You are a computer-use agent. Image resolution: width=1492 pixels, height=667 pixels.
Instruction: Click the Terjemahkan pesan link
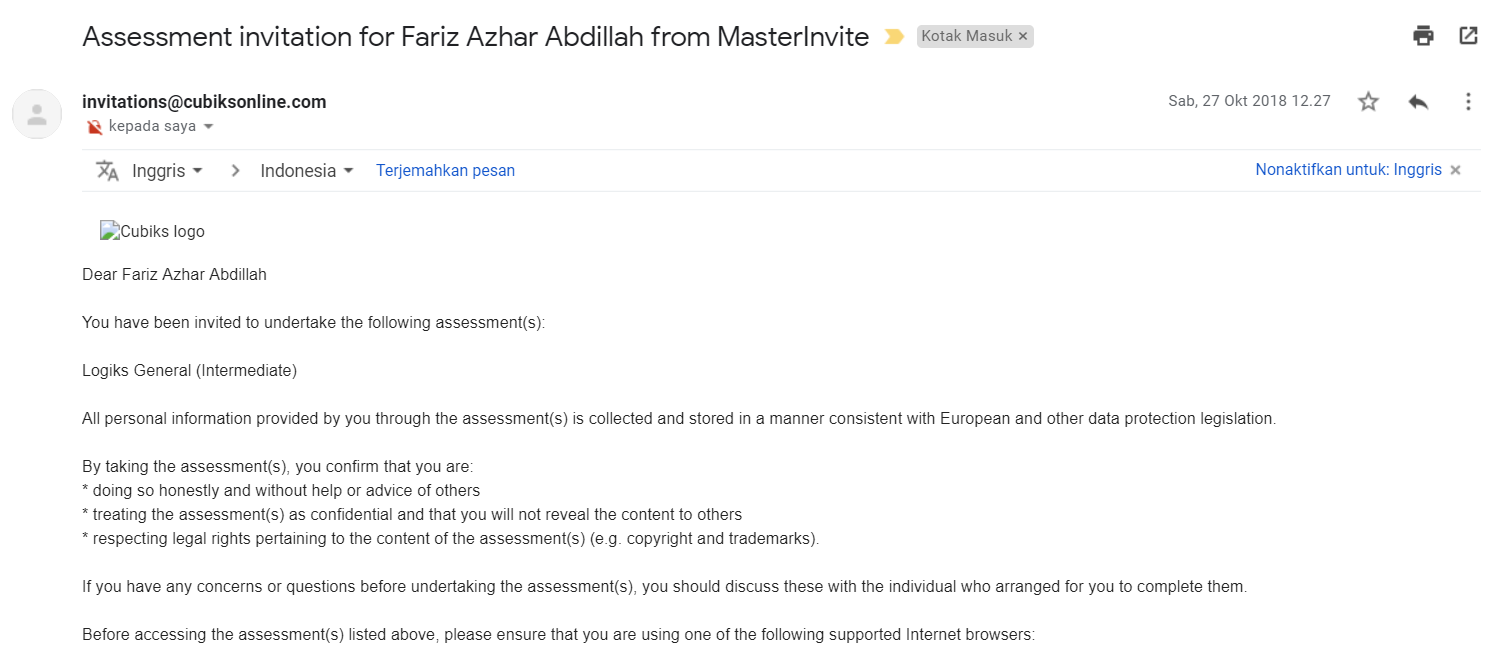pos(445,171)
